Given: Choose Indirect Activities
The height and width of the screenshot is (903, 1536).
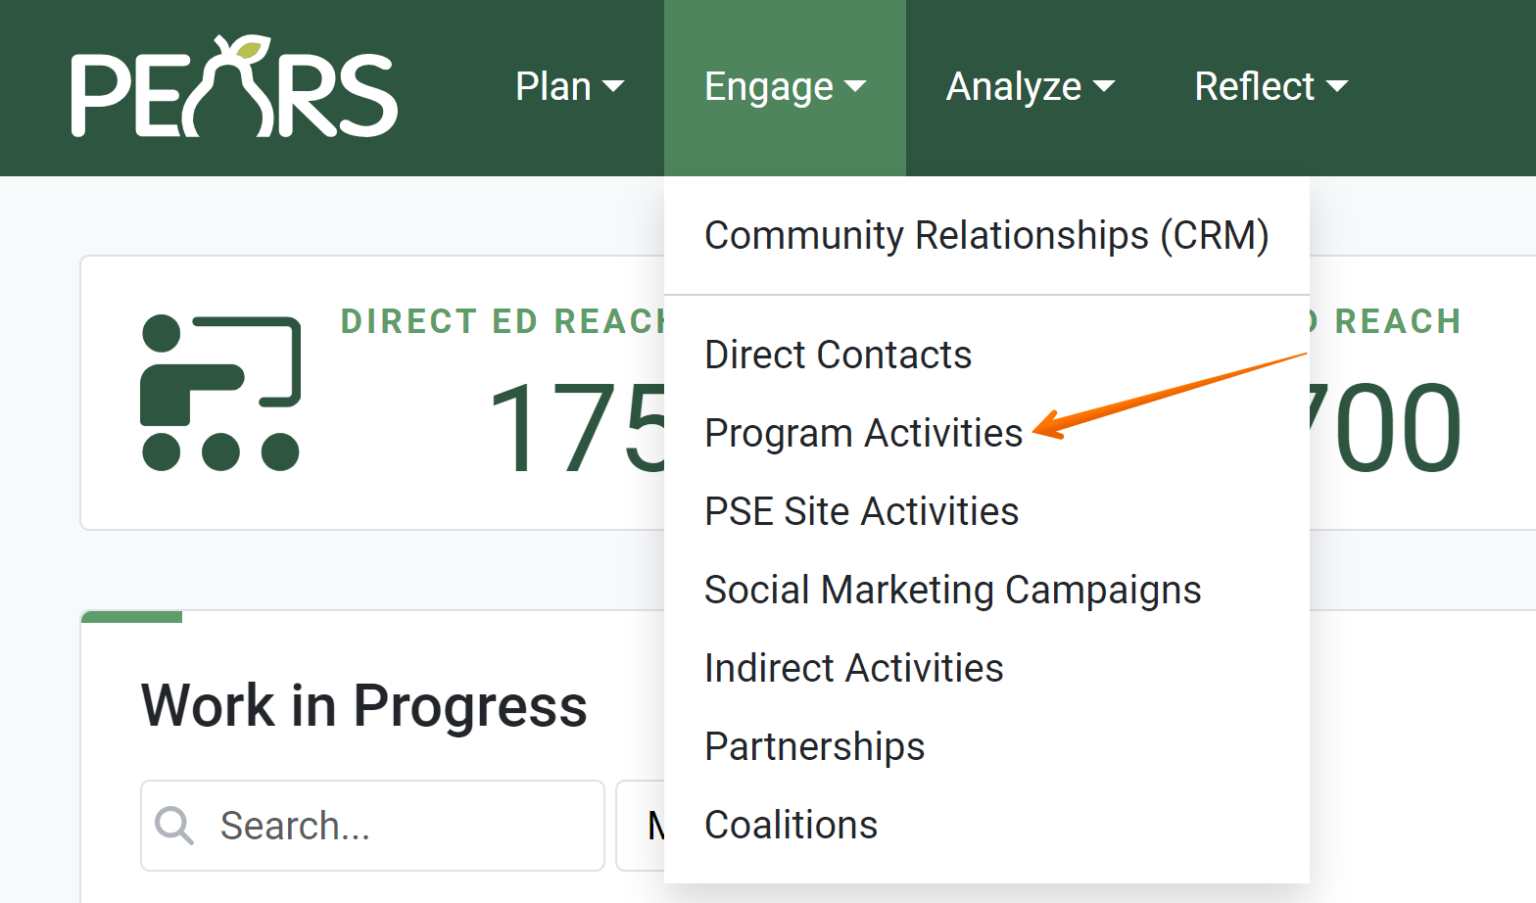Looking at the screenshot, I should click(854, 667).
